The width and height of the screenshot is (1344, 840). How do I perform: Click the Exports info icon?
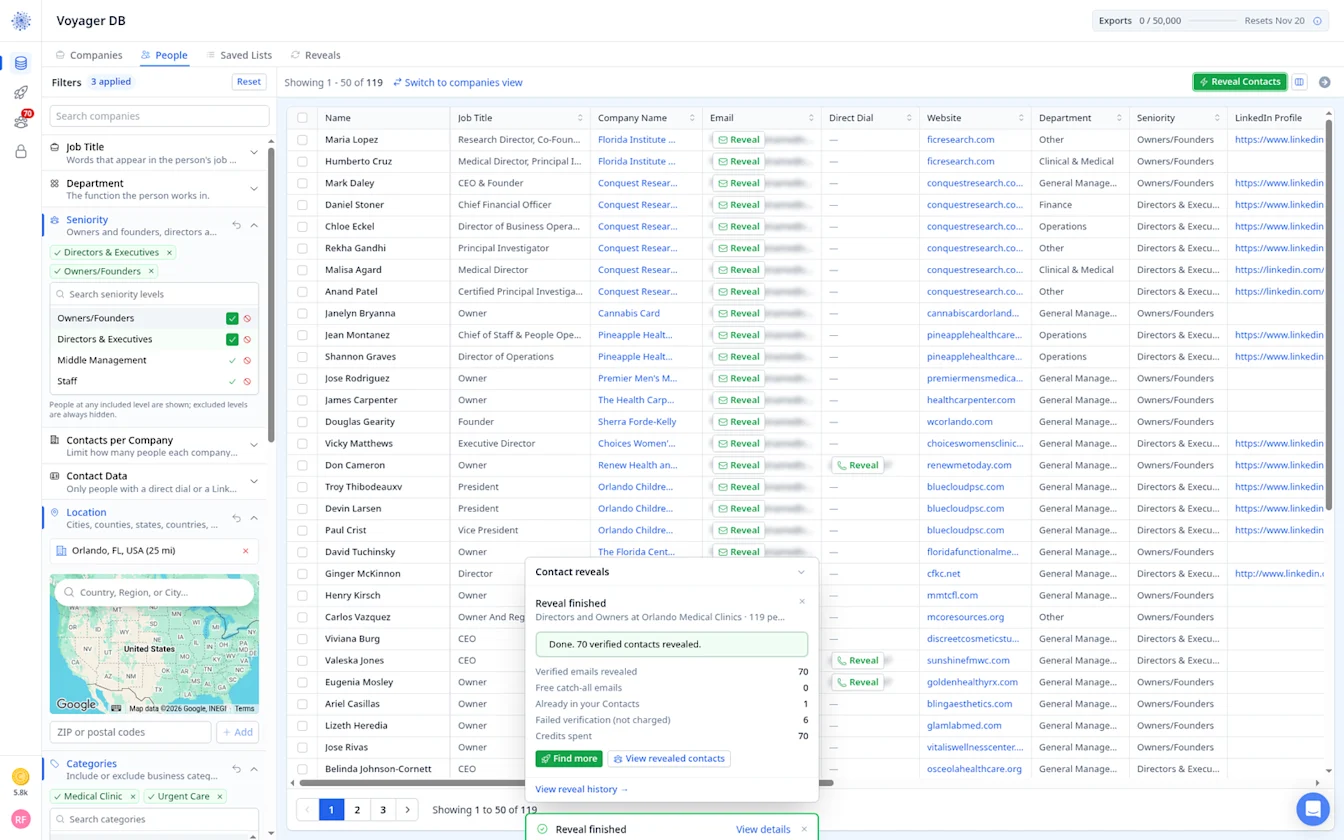(1317, 21)
